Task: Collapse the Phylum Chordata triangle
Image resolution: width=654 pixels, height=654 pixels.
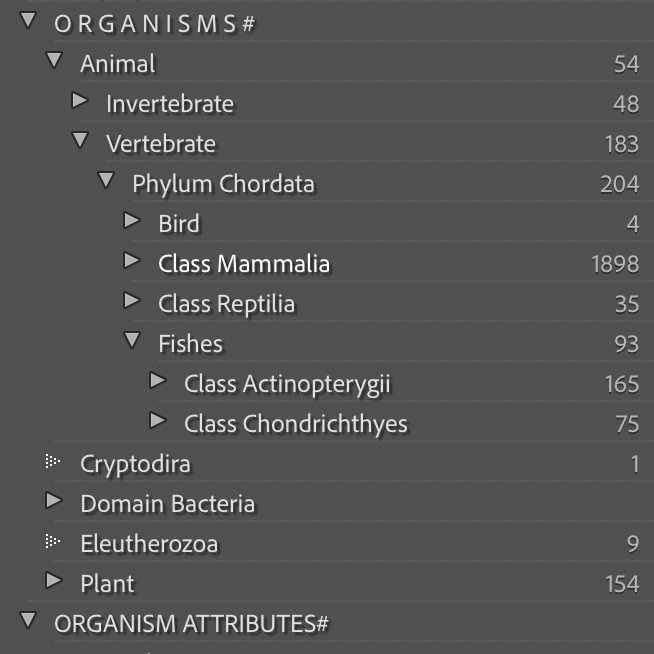Action: (x=106, y=181)
